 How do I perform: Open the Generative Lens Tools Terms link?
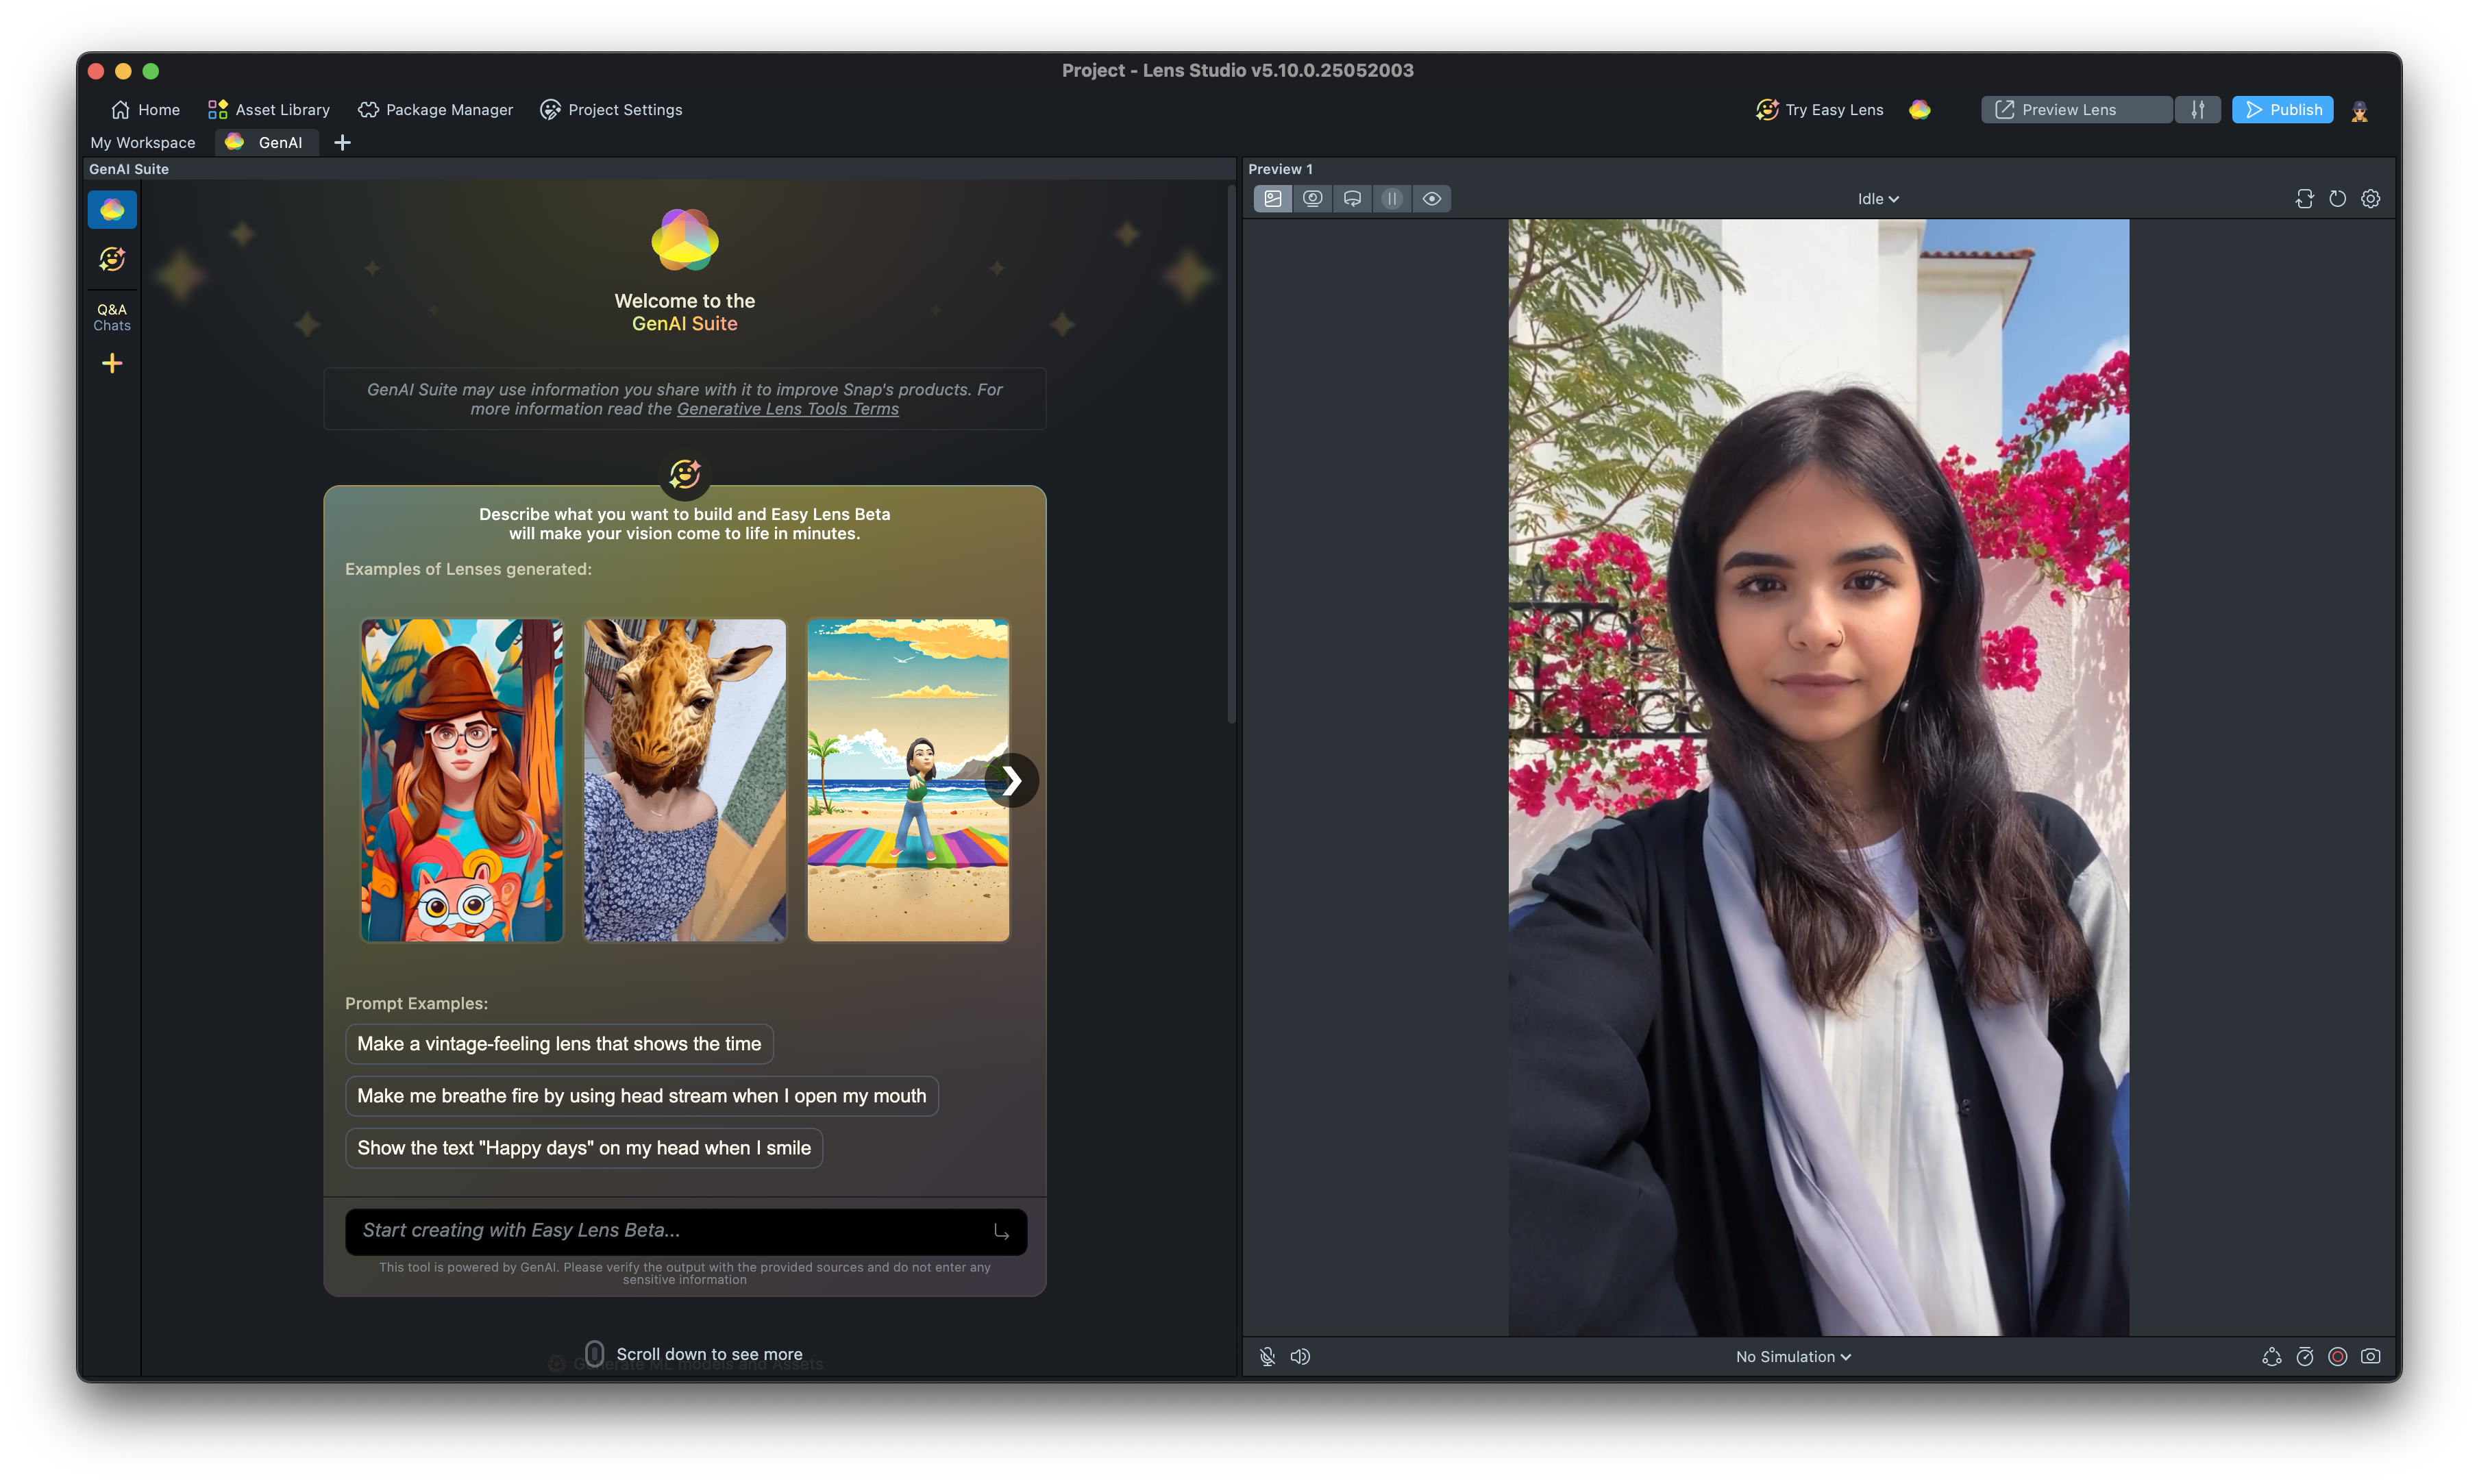(787, 409)
